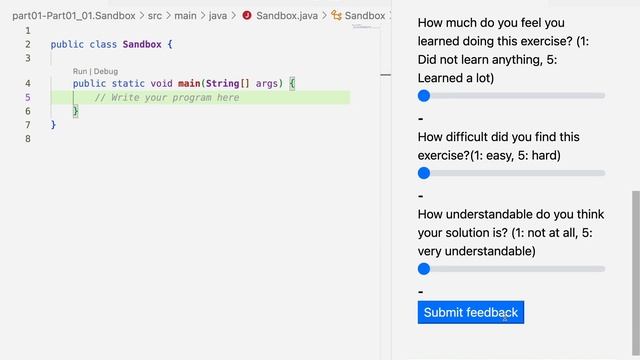Select the Sandbox class breadcrumb item
The width and height of the screenshot is (640, 360).
(x=365, y=16)
